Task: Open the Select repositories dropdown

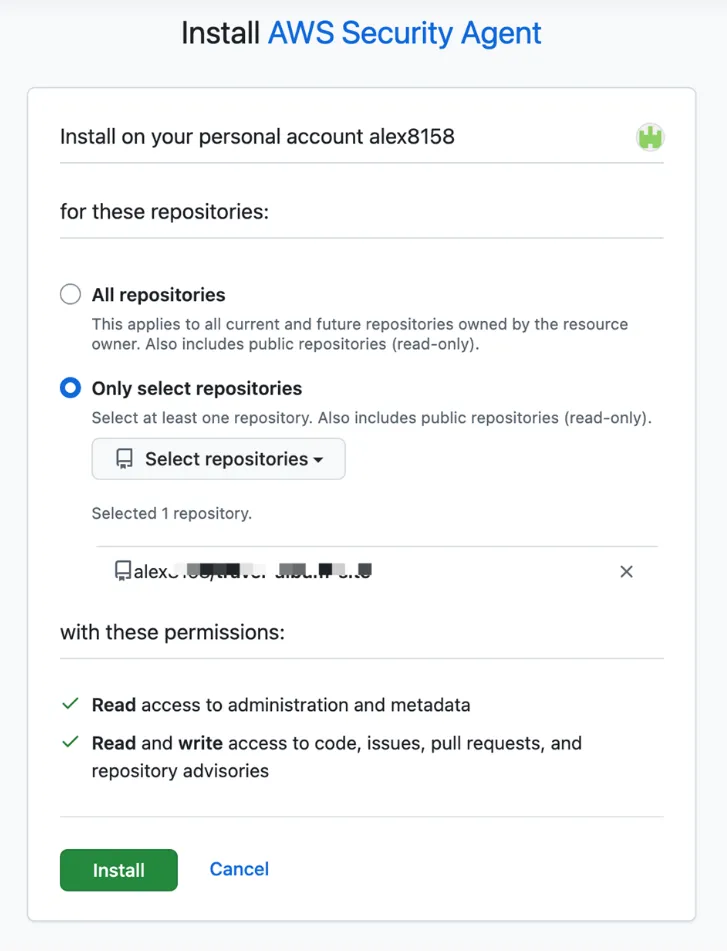Action: (x=218, y=459)
